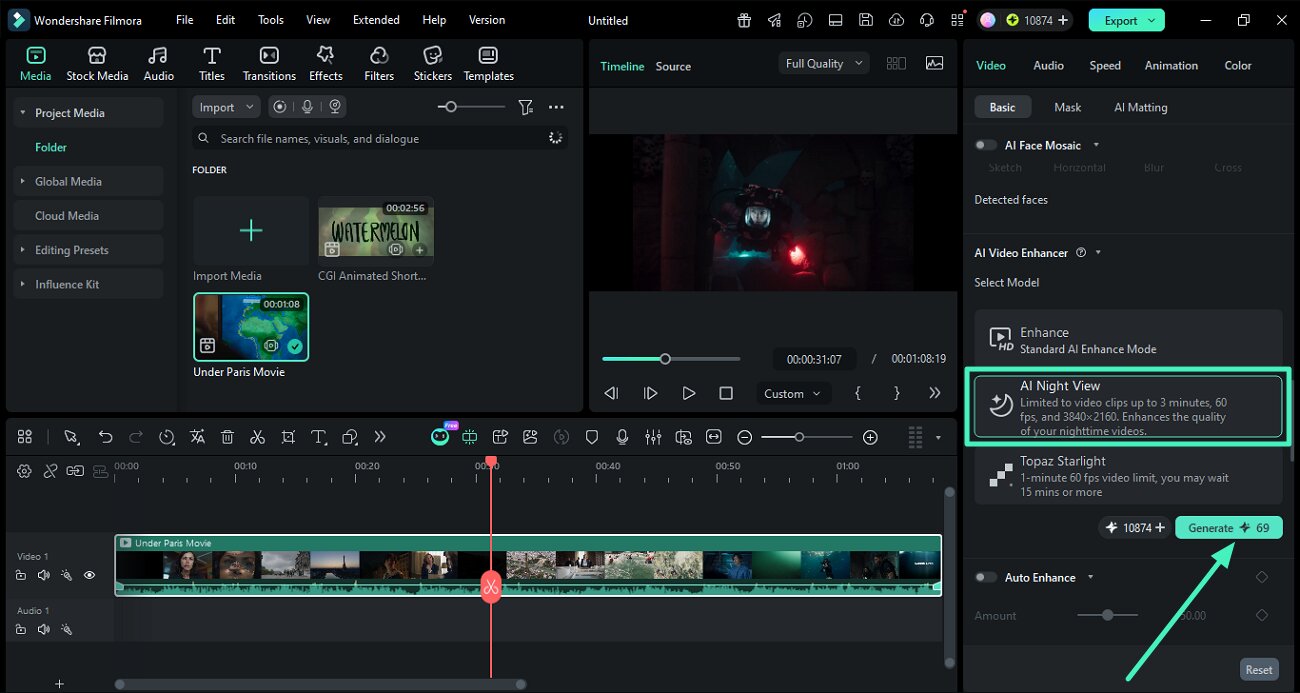Open the Transitions tab
Screen dimensions: 1300x693
(x=269, y=64)
